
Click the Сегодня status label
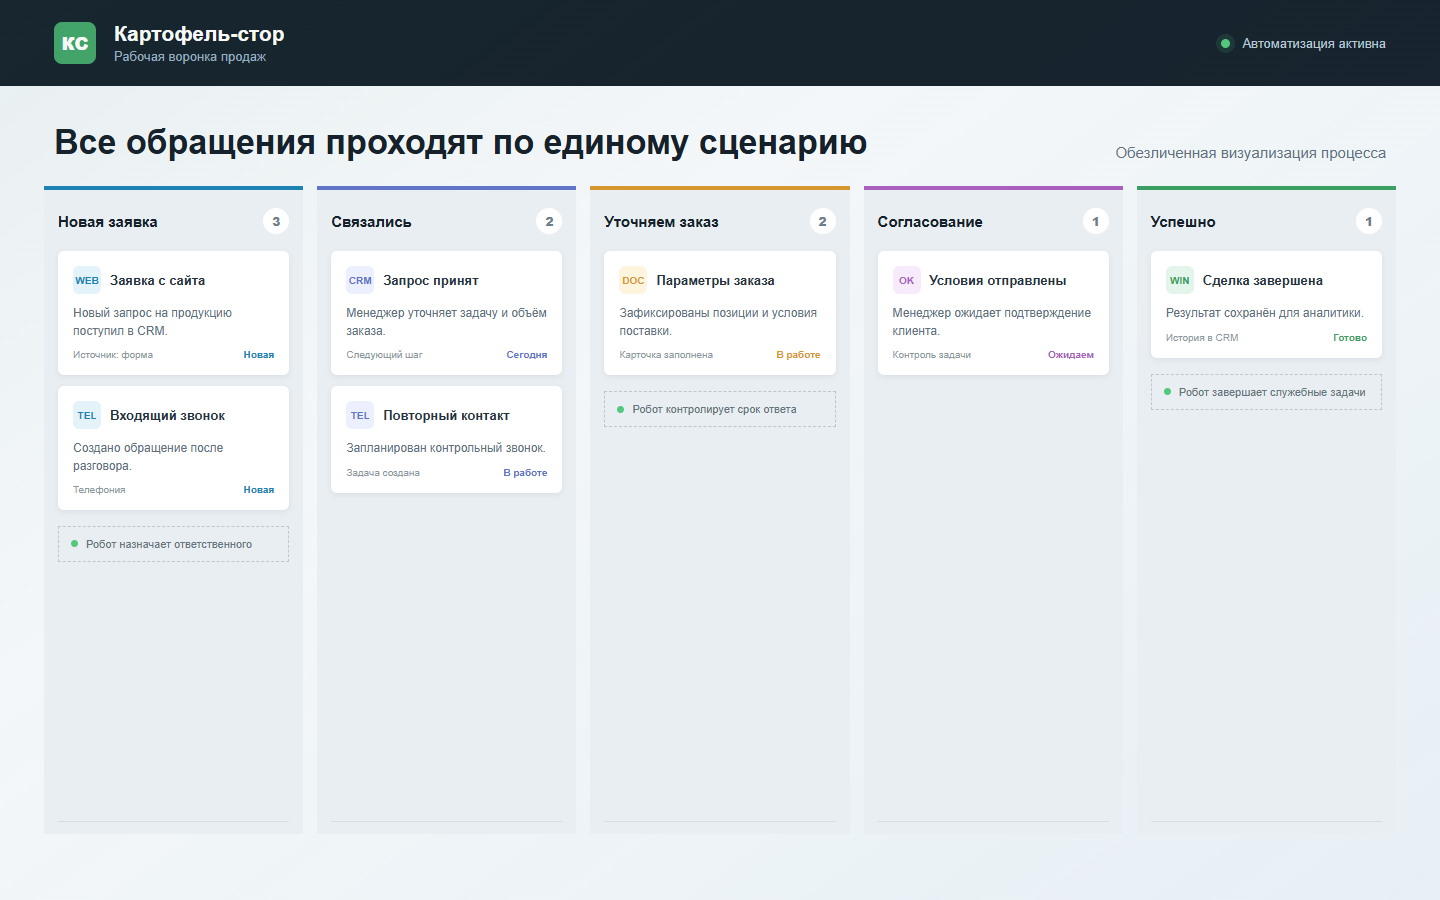pos(527,355)
